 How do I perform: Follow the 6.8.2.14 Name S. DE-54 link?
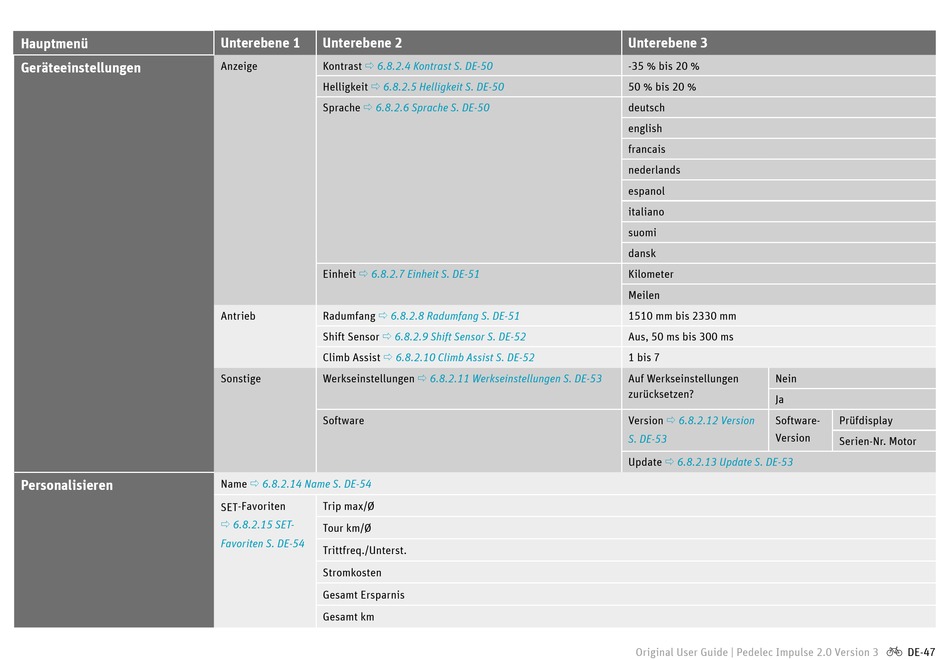click(x=316, y=484)
